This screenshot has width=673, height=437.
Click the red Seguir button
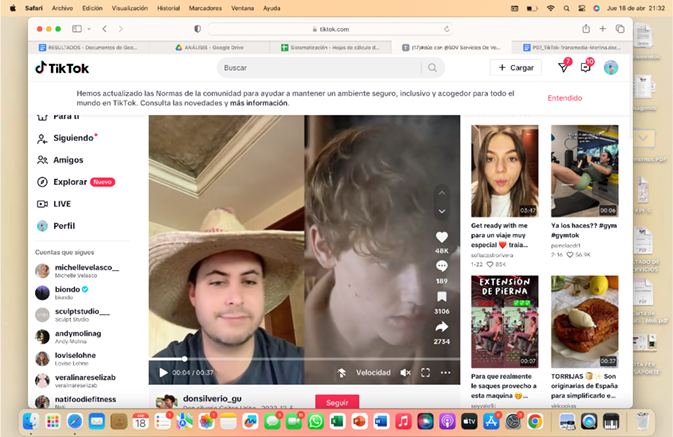click(x=337, y=402)
